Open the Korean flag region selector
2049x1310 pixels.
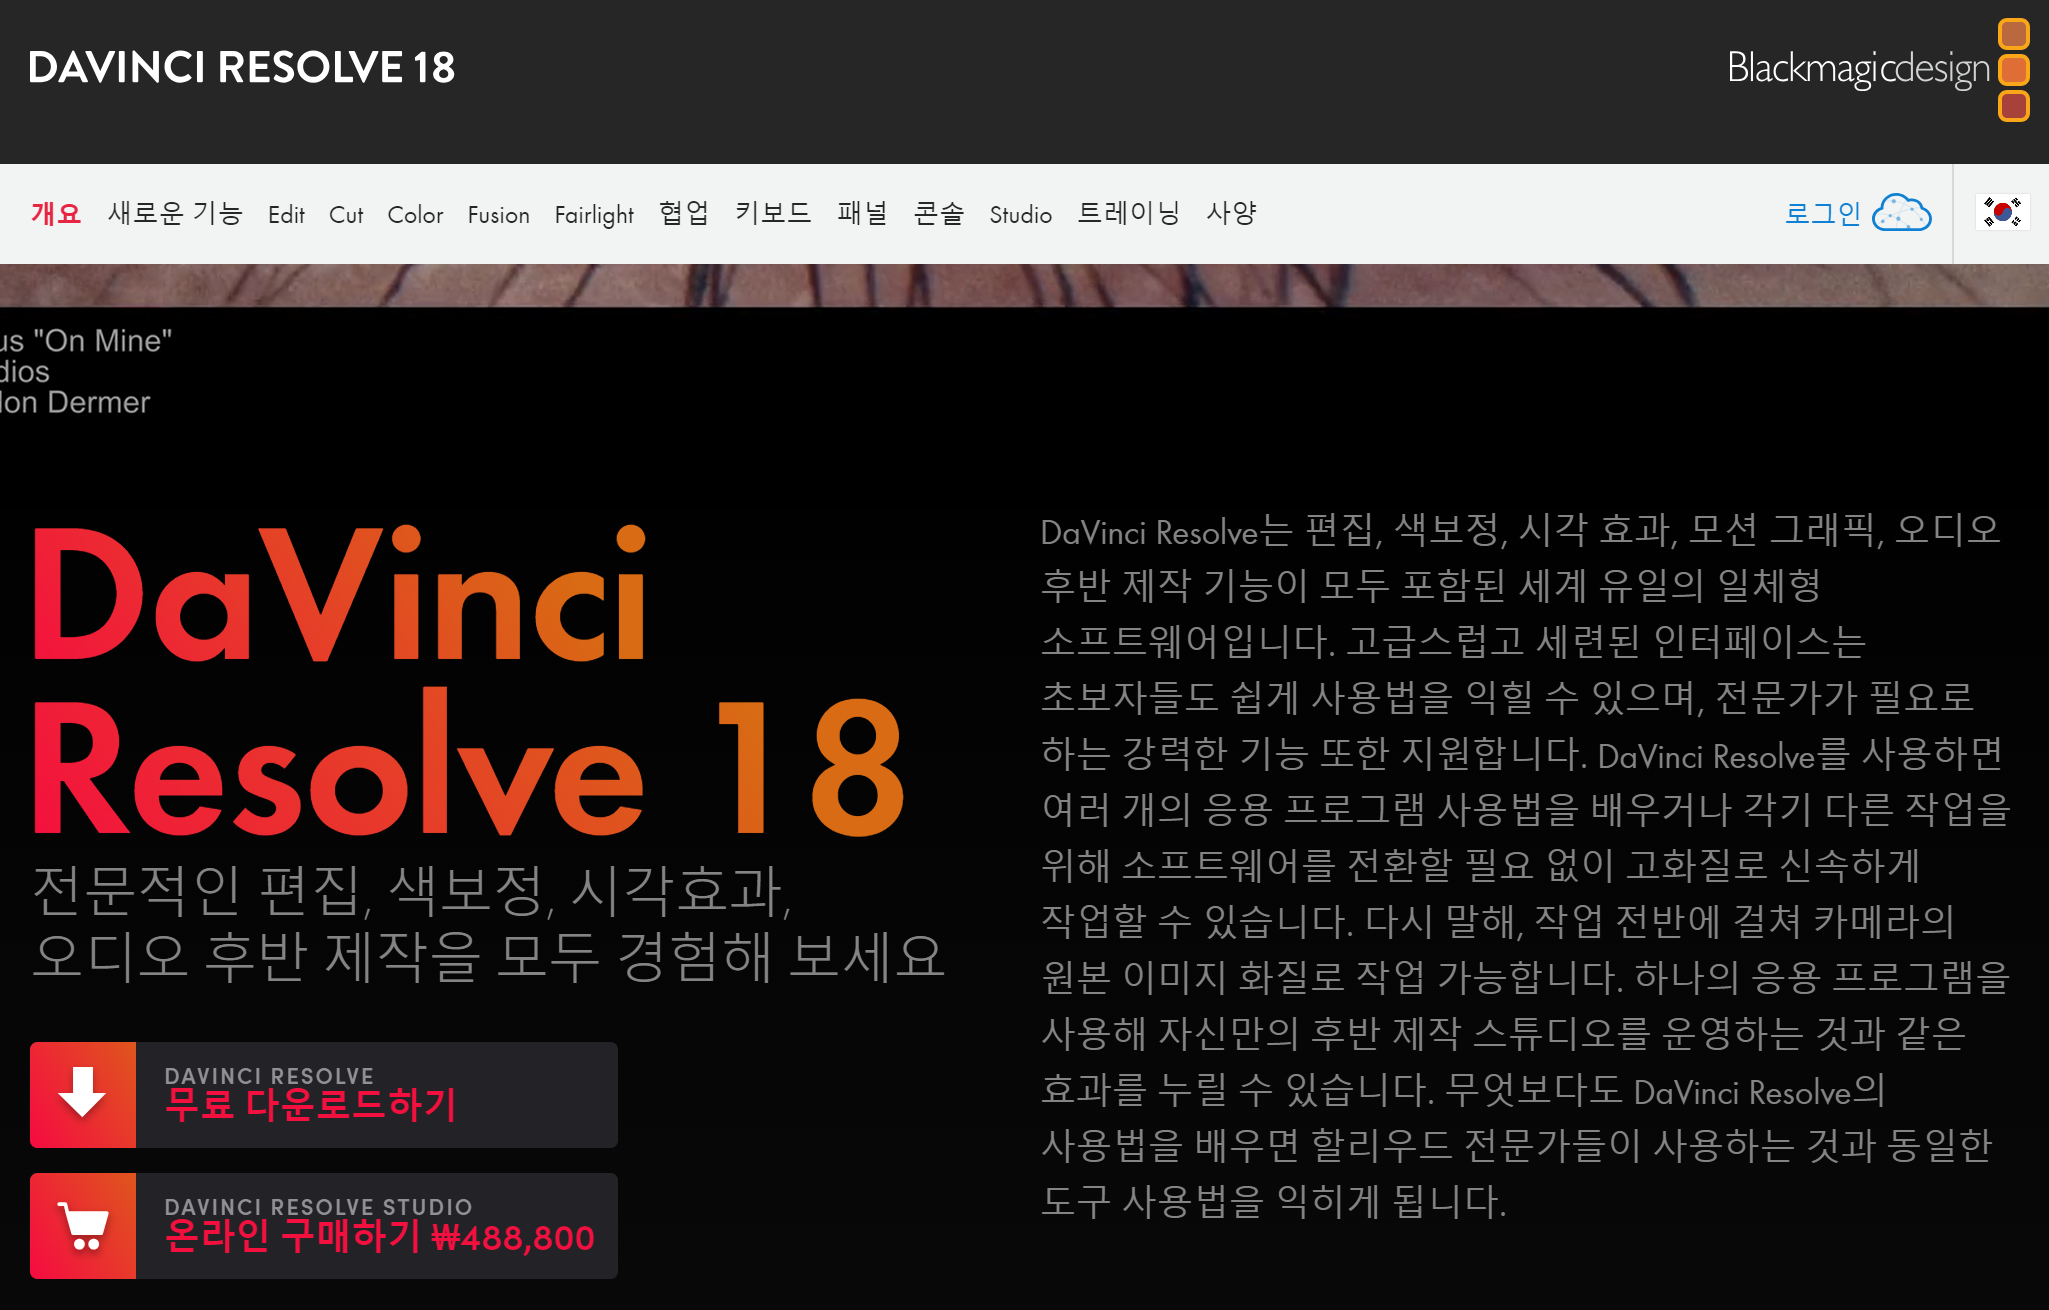[x=2002, y=213]
